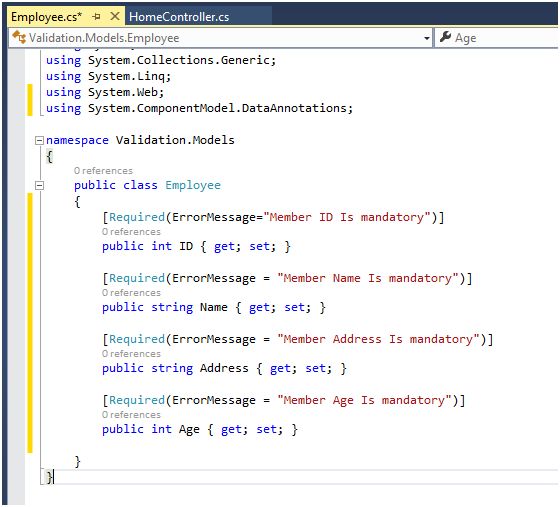Image resolution: width=560 pixels, height=507 pixels.
Task: Open the 0 references link above ID property
Action: [131, 232]
